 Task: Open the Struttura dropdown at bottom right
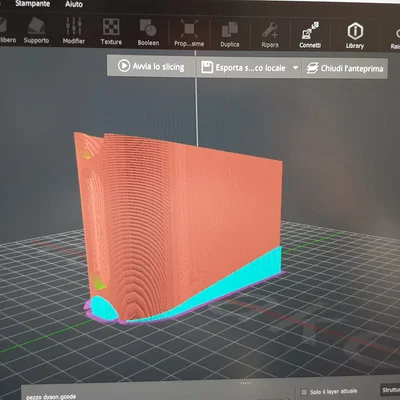tap(391, 390)
